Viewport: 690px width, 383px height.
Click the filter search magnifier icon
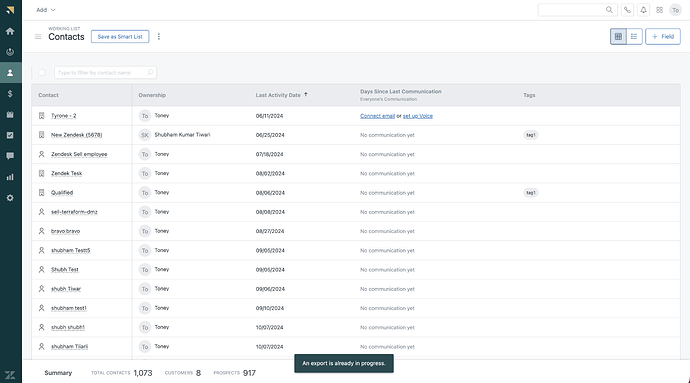(150, 72)
